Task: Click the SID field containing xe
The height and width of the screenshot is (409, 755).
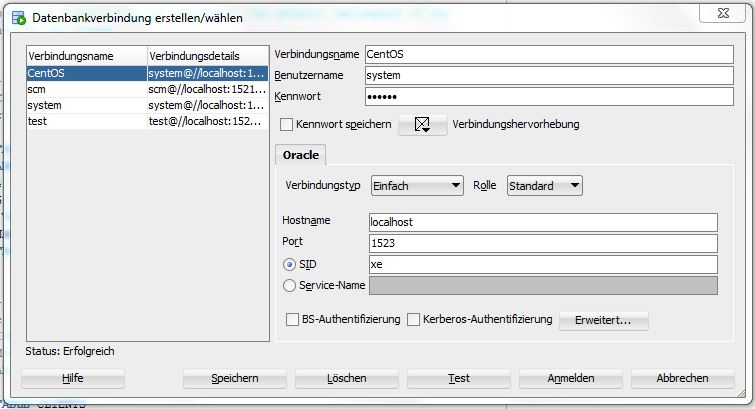Action: click(x=543, y=264)
